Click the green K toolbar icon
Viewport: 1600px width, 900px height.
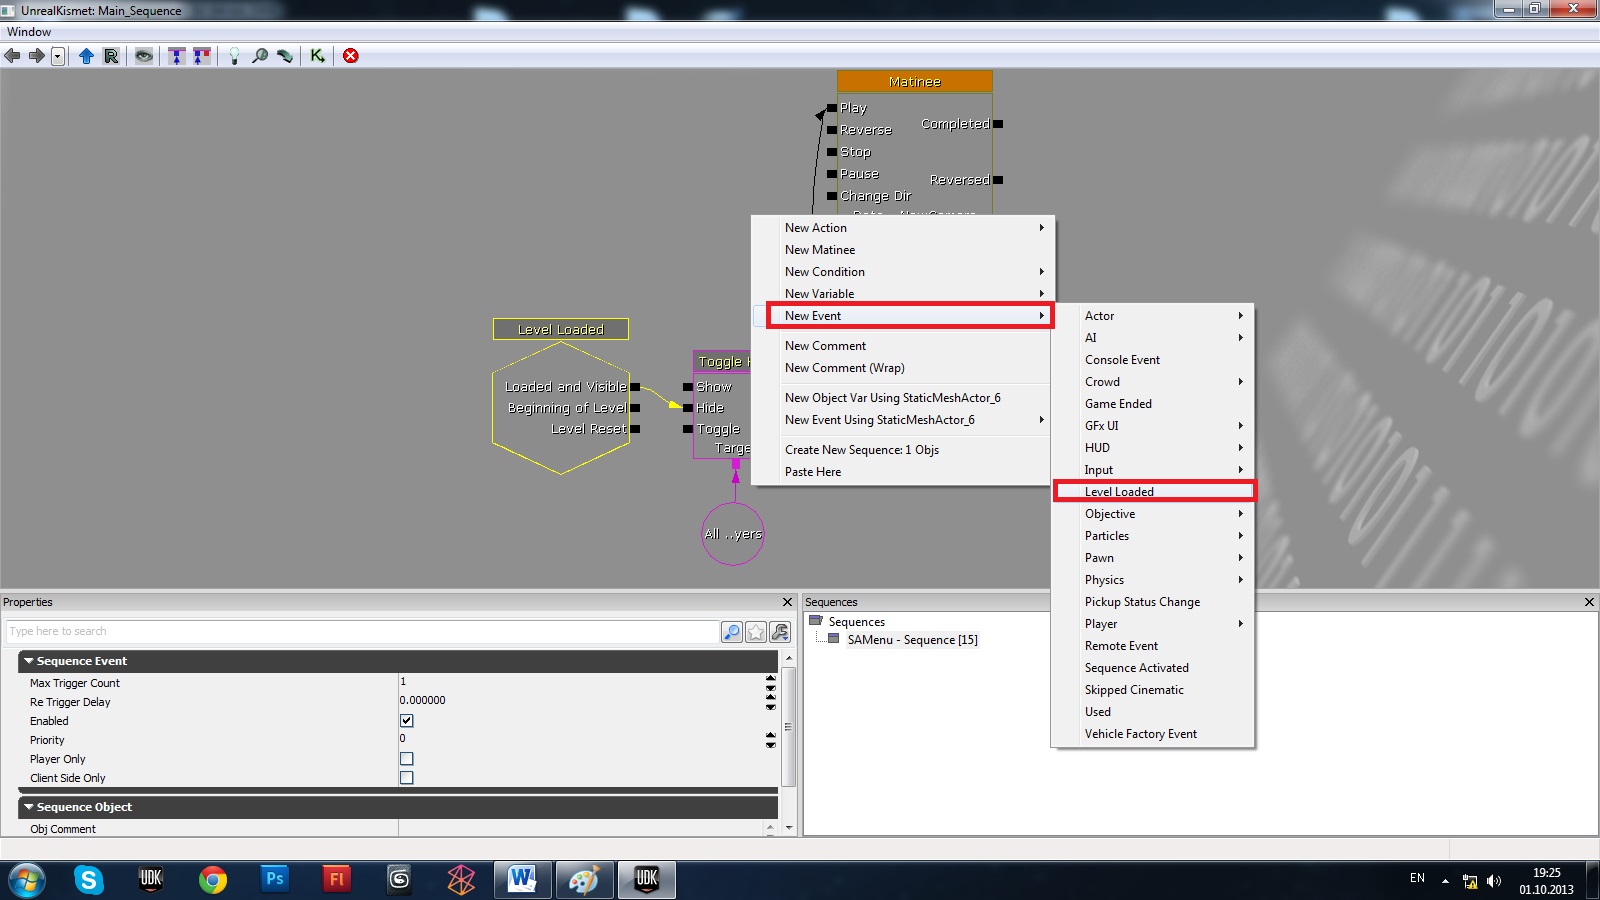tap(317, 56)
